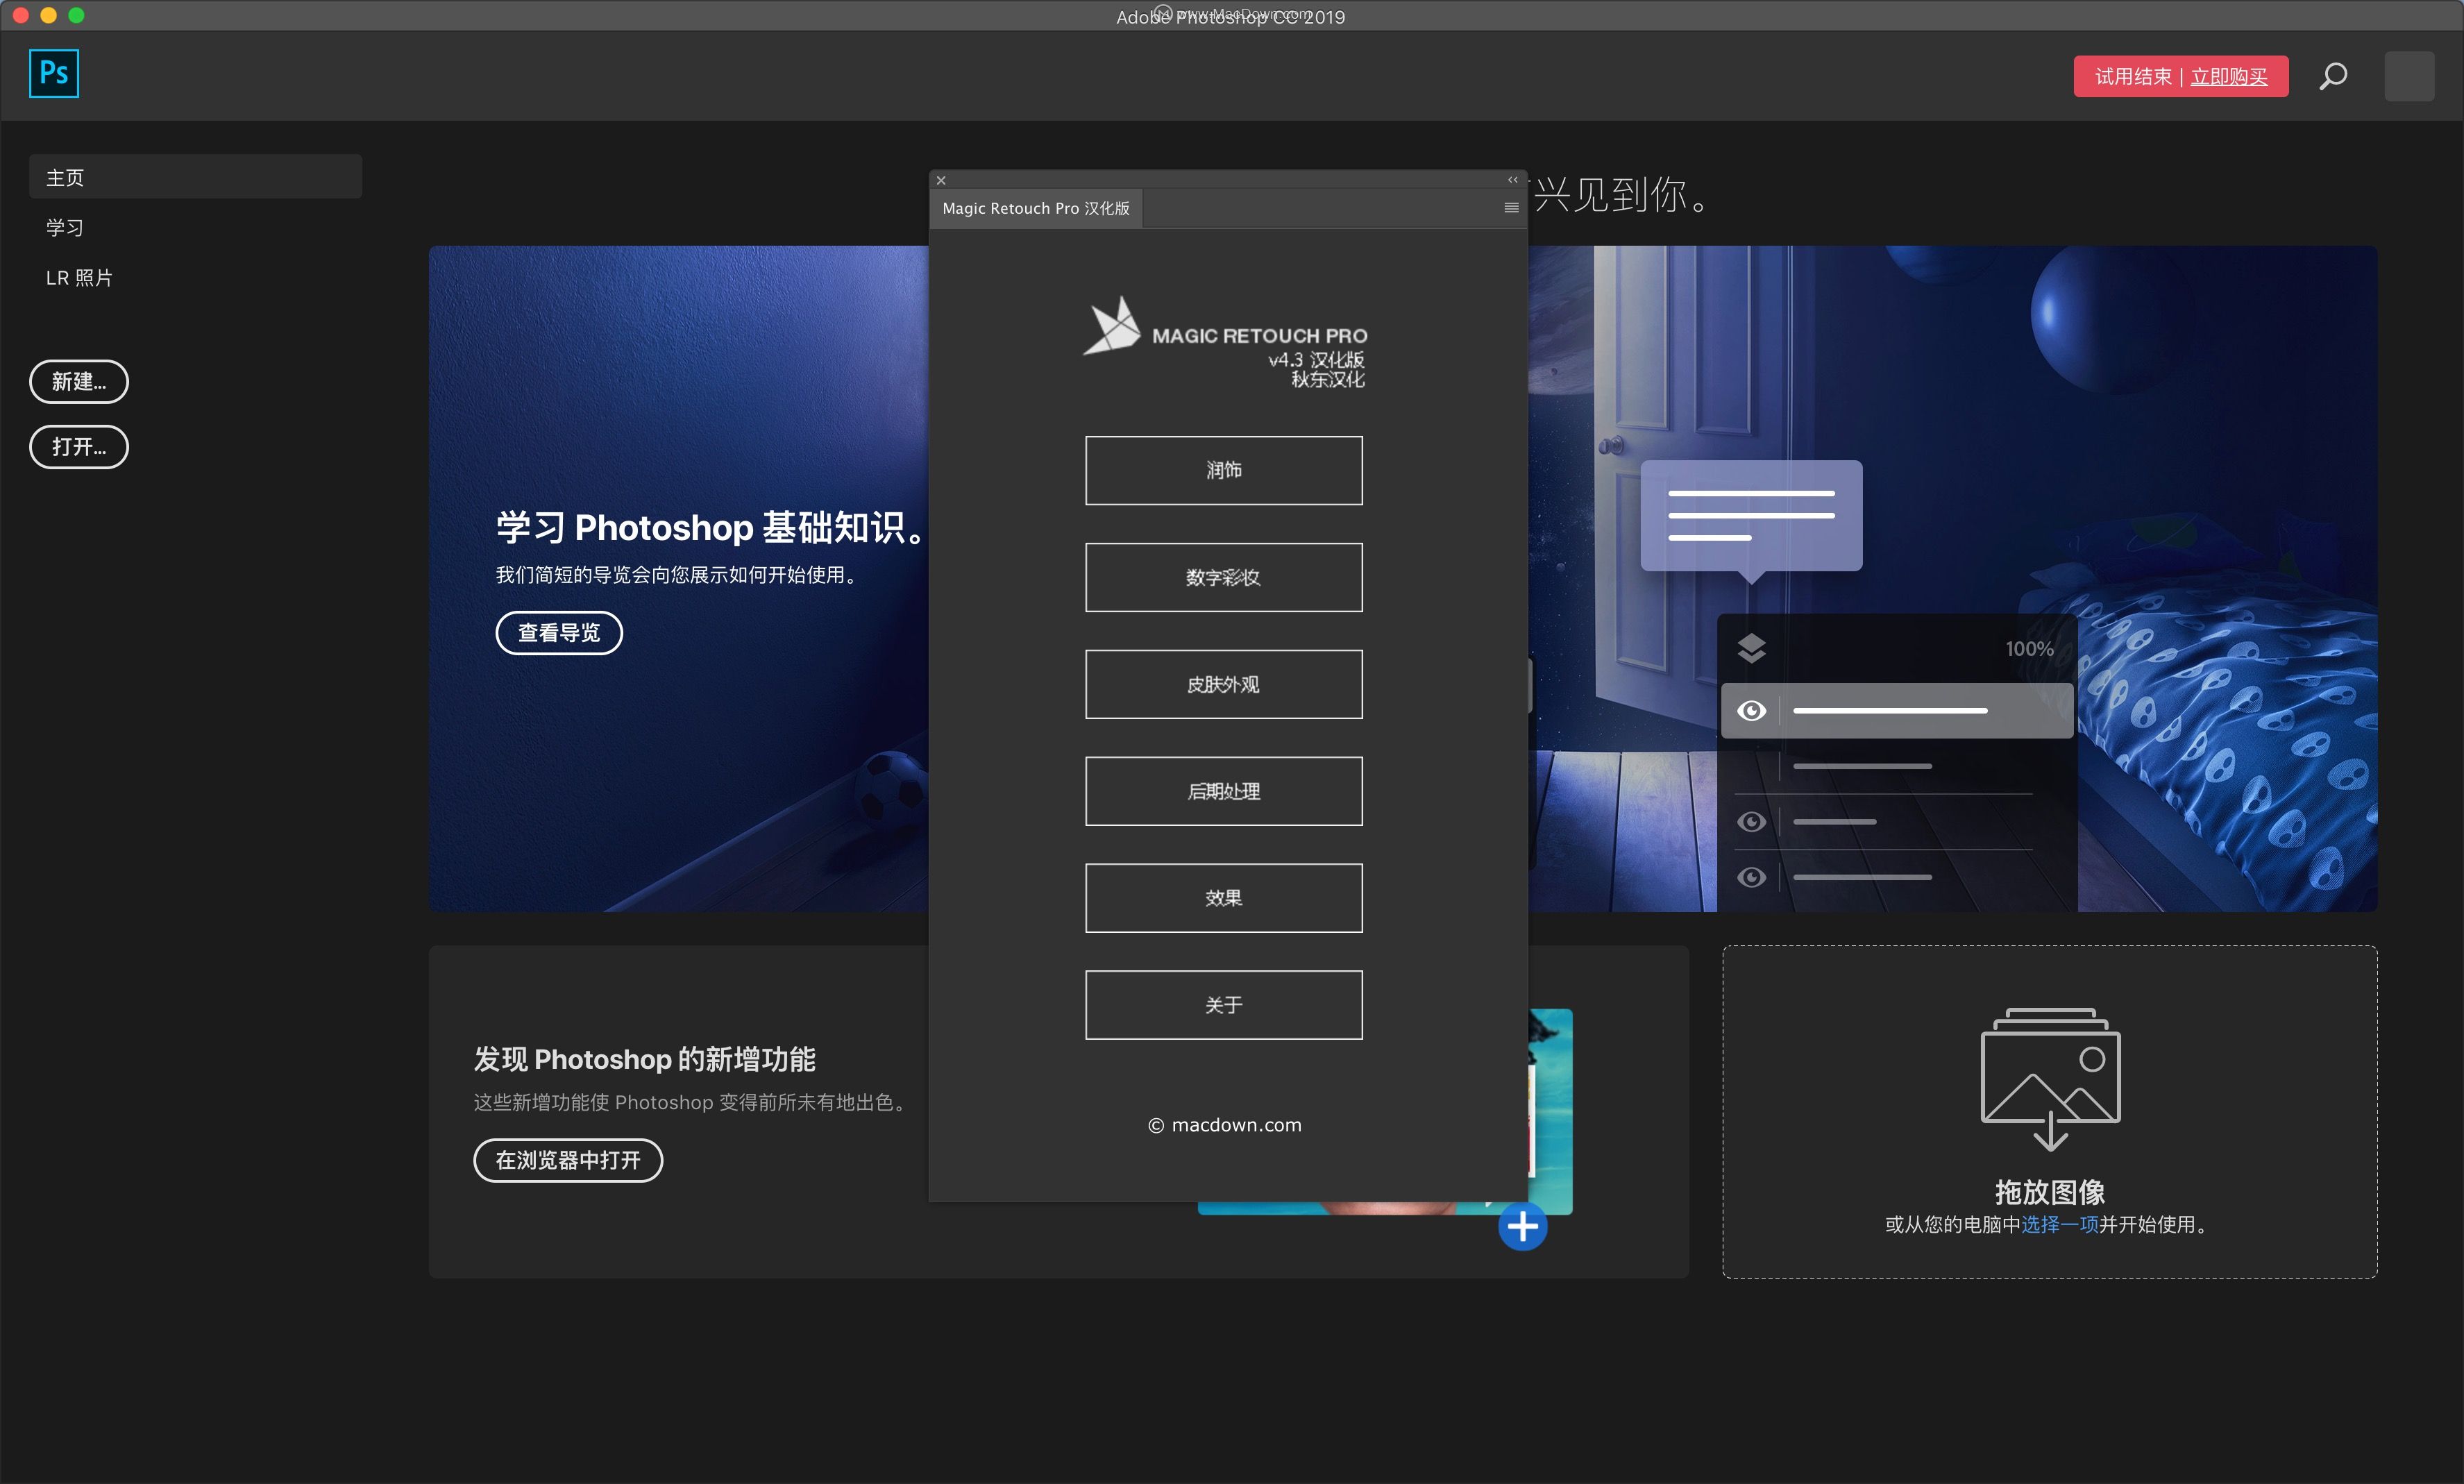The width and height of the screenshot is (2464, 1484).
Task: Select 主页 in the sidebar
Action: 195,177
